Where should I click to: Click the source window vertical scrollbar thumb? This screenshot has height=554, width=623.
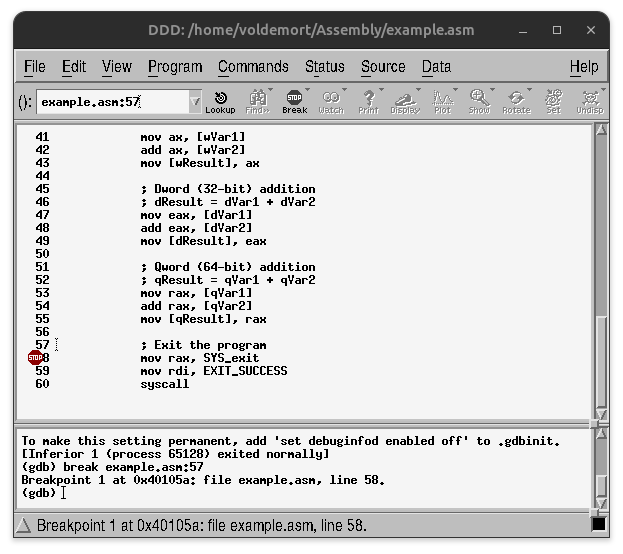602,362
